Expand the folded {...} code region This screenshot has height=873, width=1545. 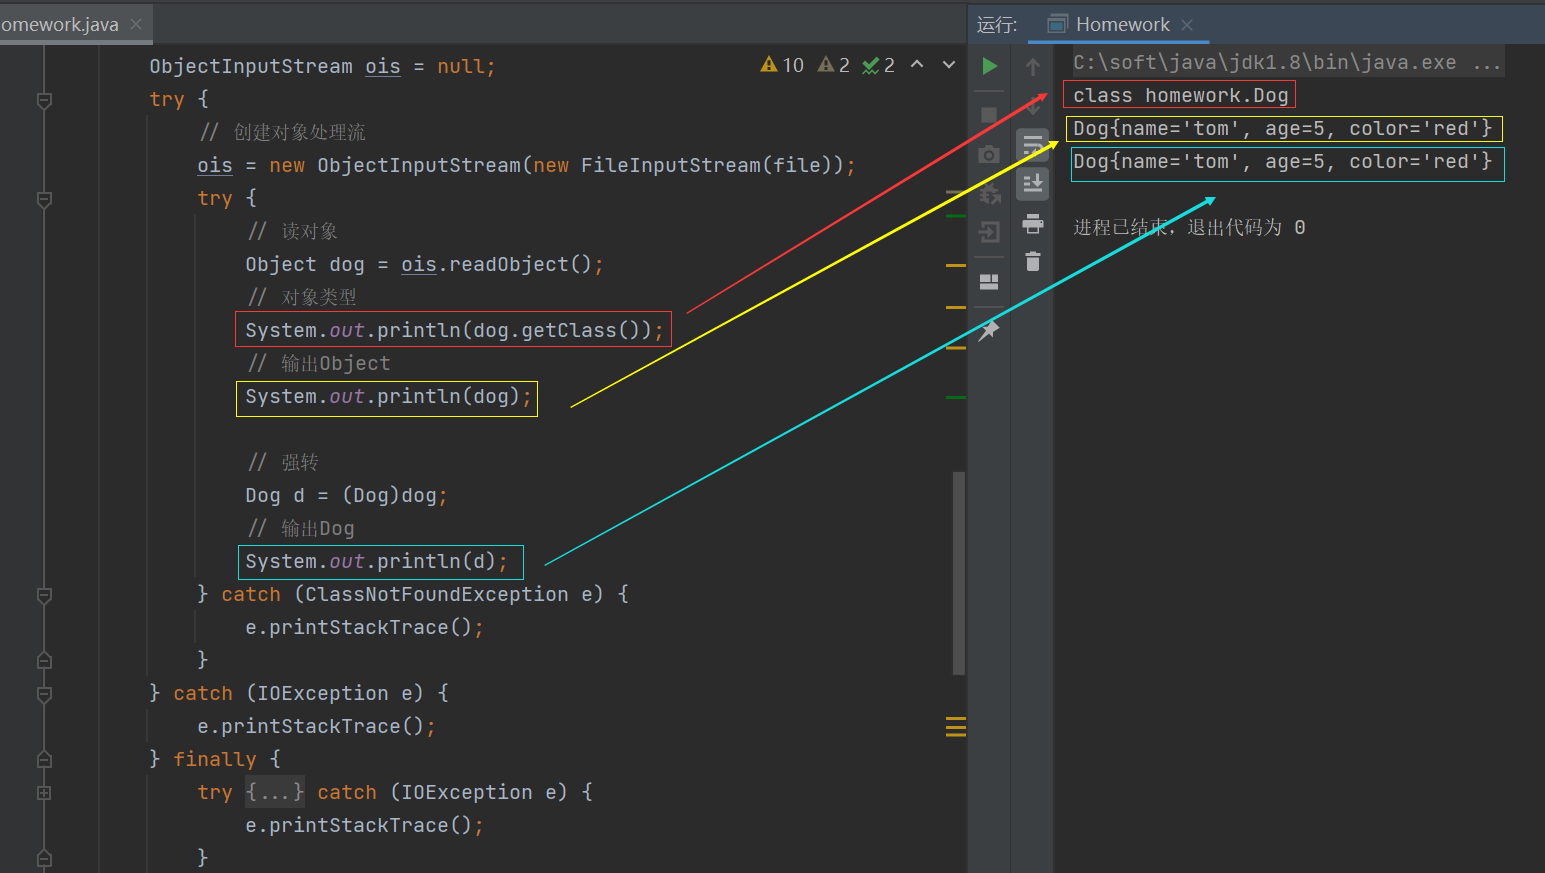275,792
